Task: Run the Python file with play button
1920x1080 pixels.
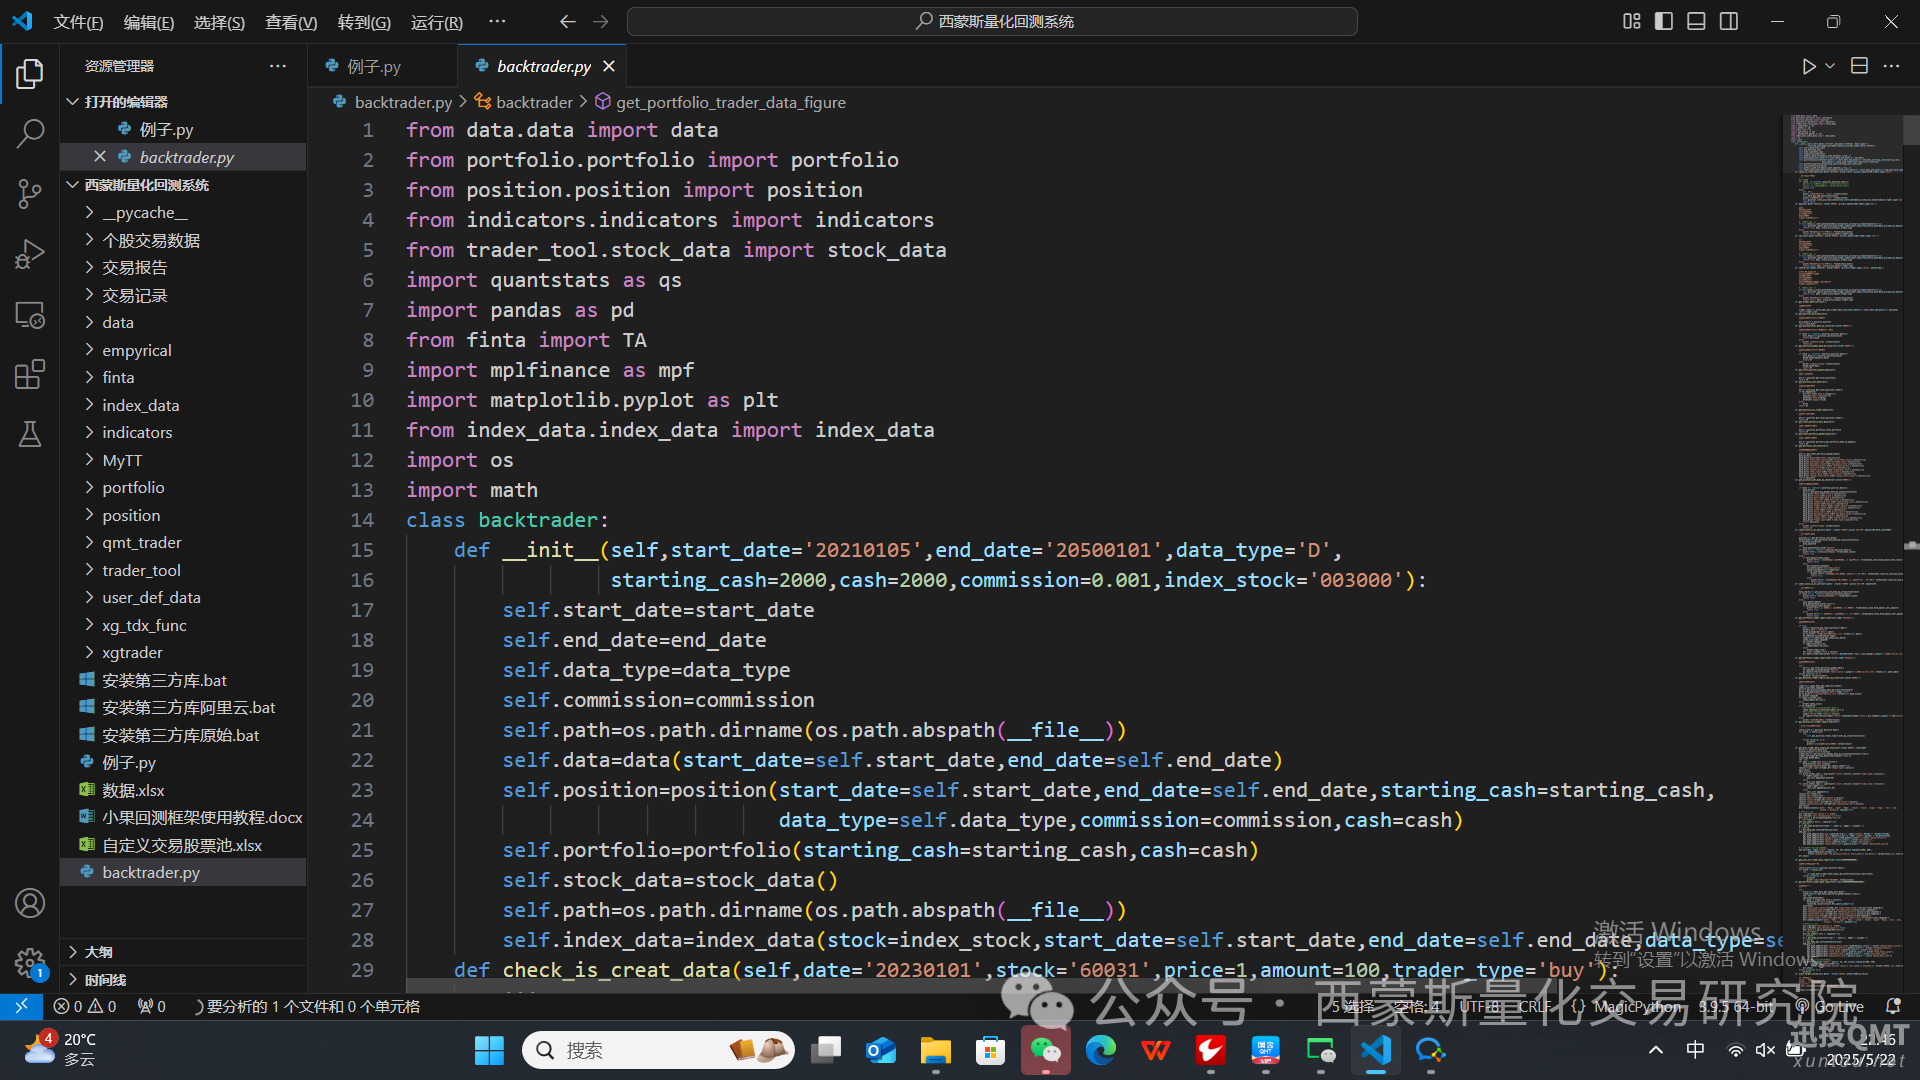Action: point(1808,66)
